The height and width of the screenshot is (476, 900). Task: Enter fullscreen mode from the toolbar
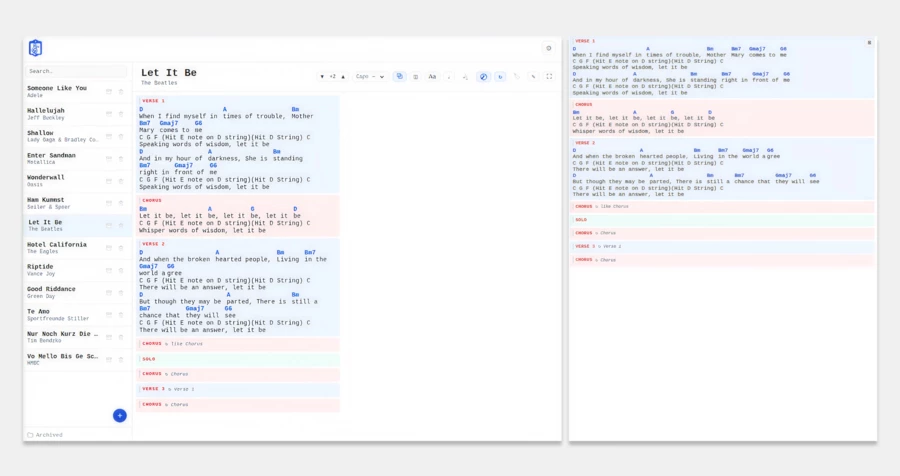549,76
